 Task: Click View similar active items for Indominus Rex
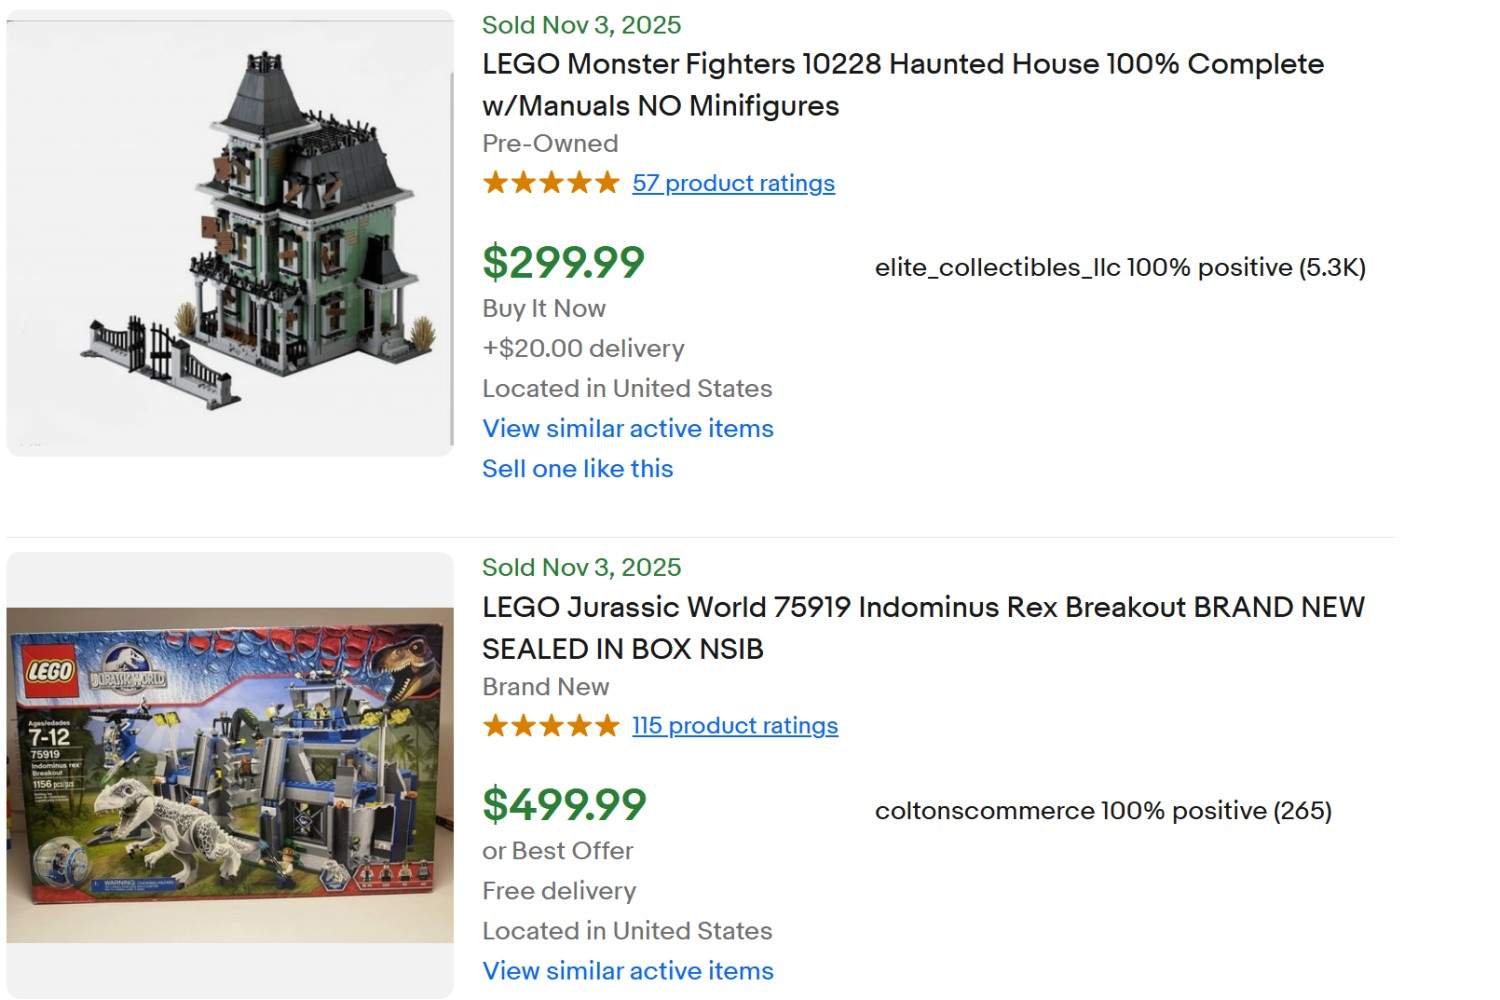[x=627, y=970]
